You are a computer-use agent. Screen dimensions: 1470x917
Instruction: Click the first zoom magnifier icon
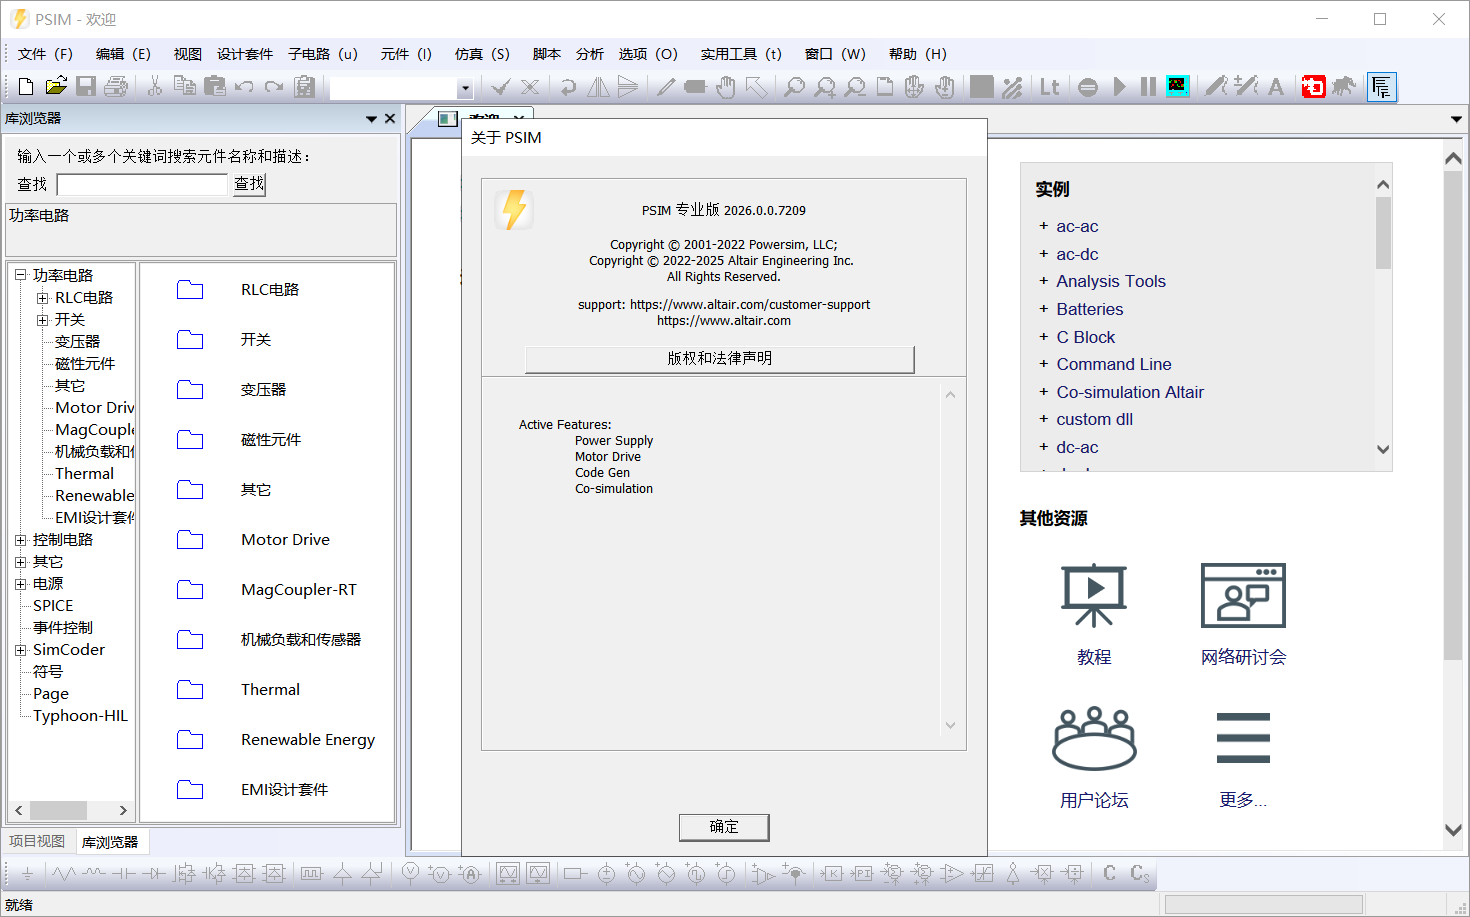[x=794, y=87]
